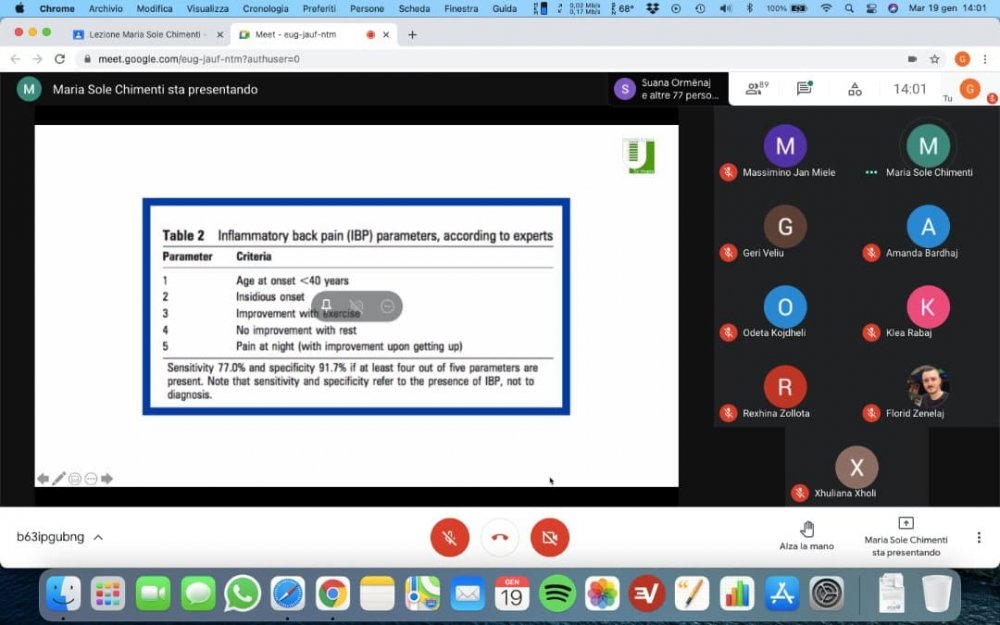Screen dimensions: 1000x625
Task: Click Odeta Kojdheli avatar
Action: pyautogui.click(x=785, y=307)
